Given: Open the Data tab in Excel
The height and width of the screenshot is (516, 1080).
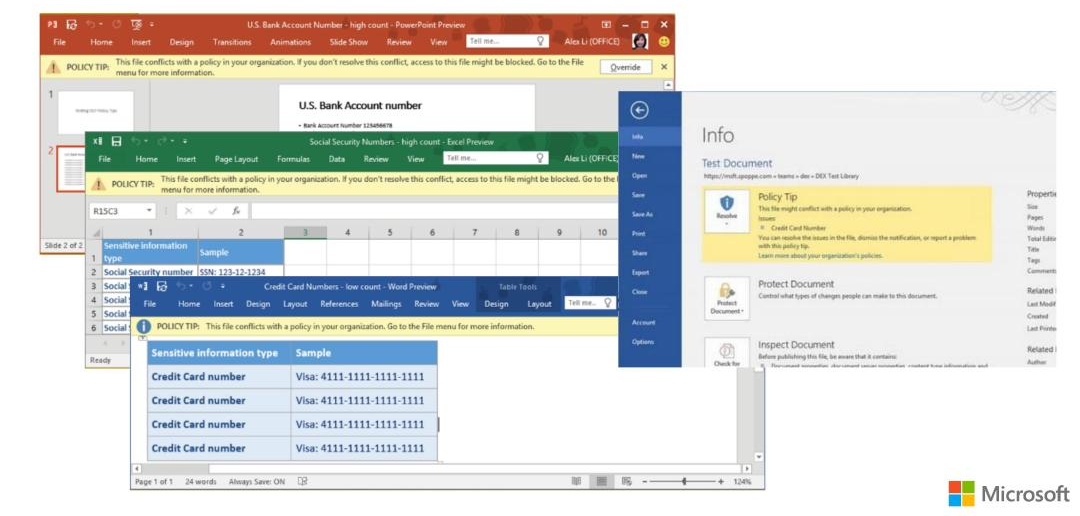Looking at the screenshot, I should [x=337, y=159].
